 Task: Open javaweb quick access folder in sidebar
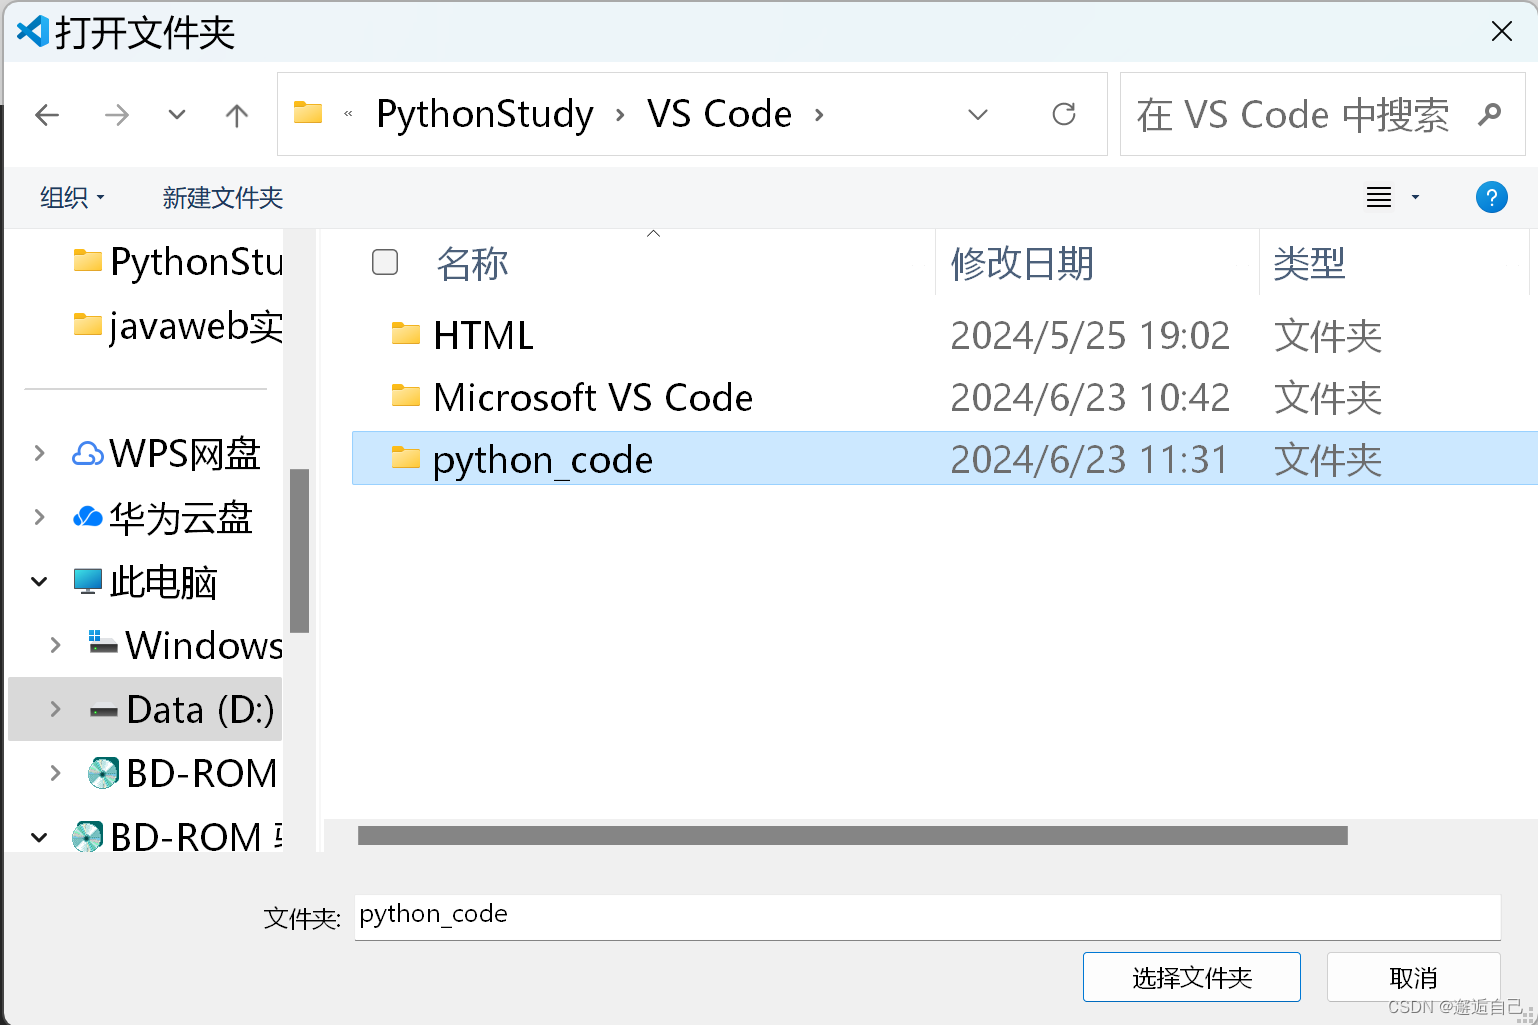(x=178, y=325)
